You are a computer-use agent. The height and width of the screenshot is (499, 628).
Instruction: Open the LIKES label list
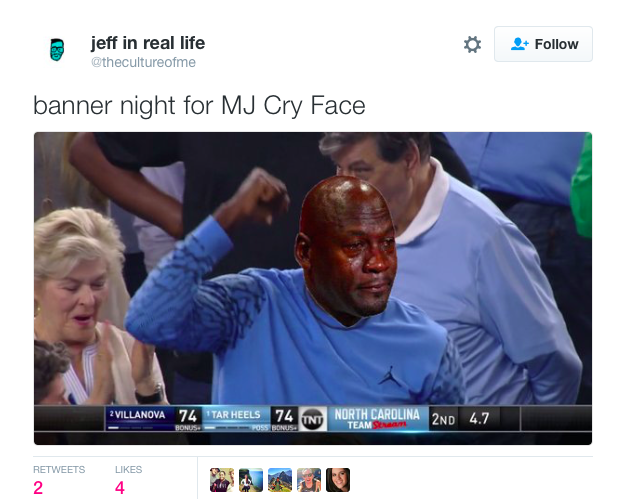coord(129,469)
